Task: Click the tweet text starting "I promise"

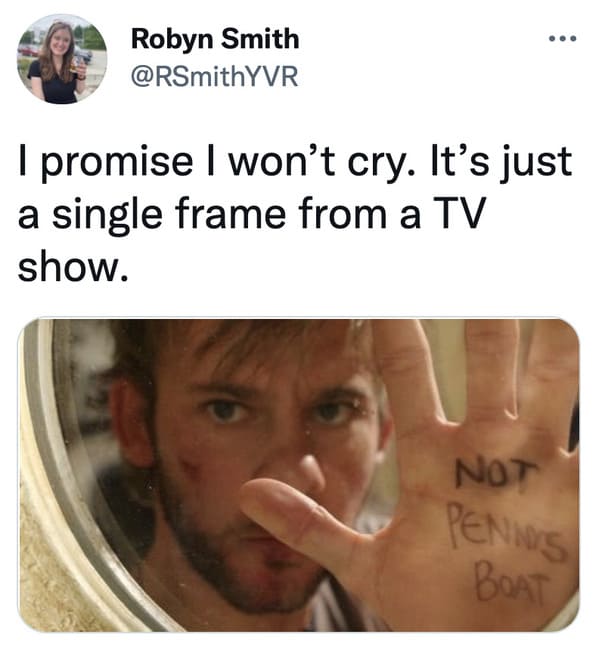Action: coord(295,214)
